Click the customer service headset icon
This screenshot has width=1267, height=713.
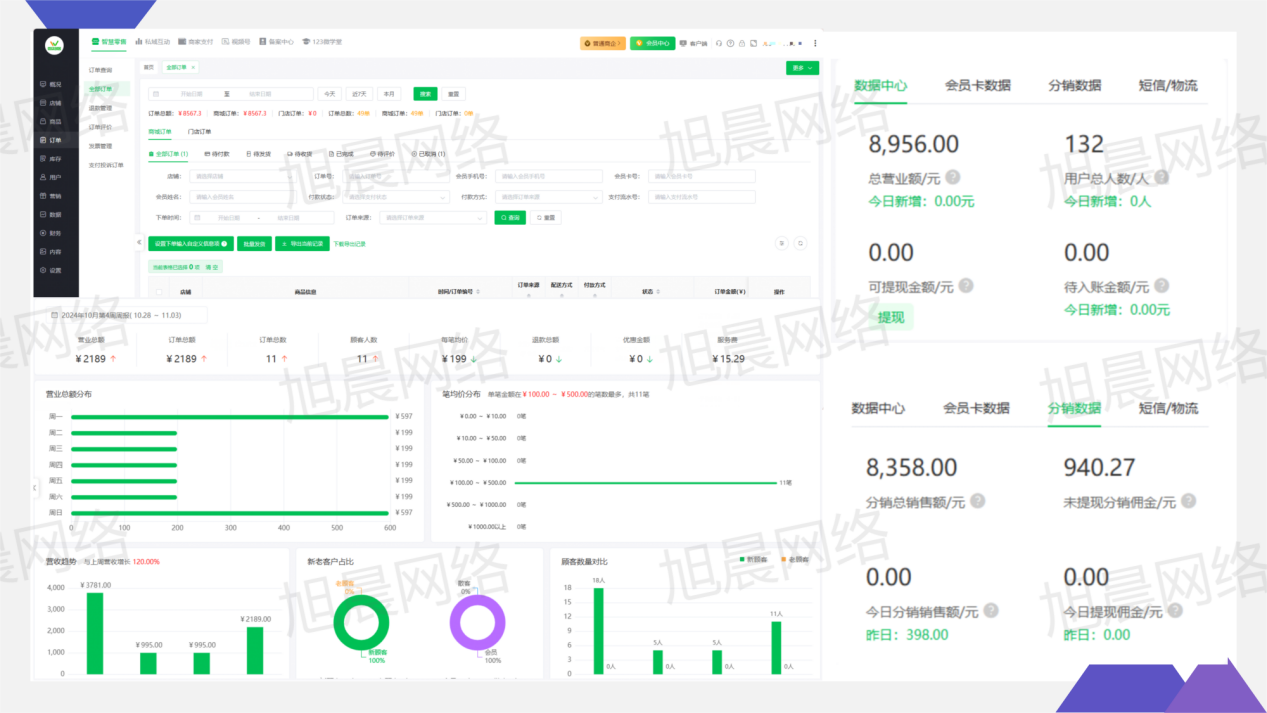point(719,43)
